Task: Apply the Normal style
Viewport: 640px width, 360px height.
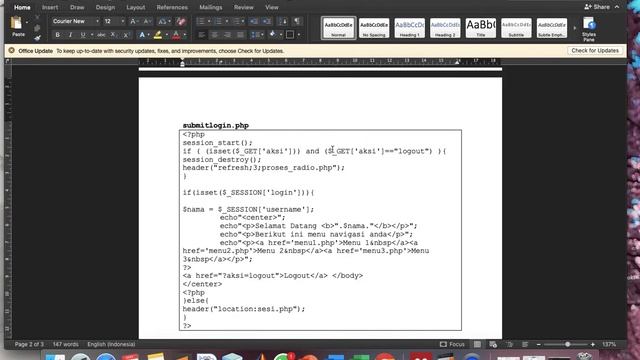Action: coord(338,28)
